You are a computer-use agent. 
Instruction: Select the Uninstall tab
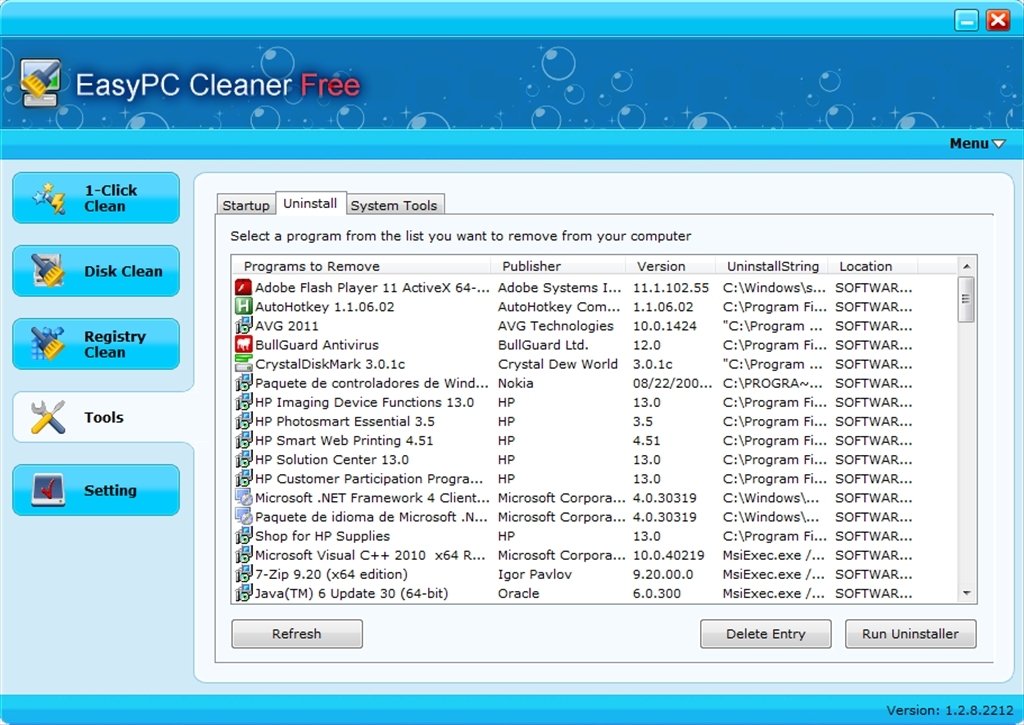click(x=310, y=203)
